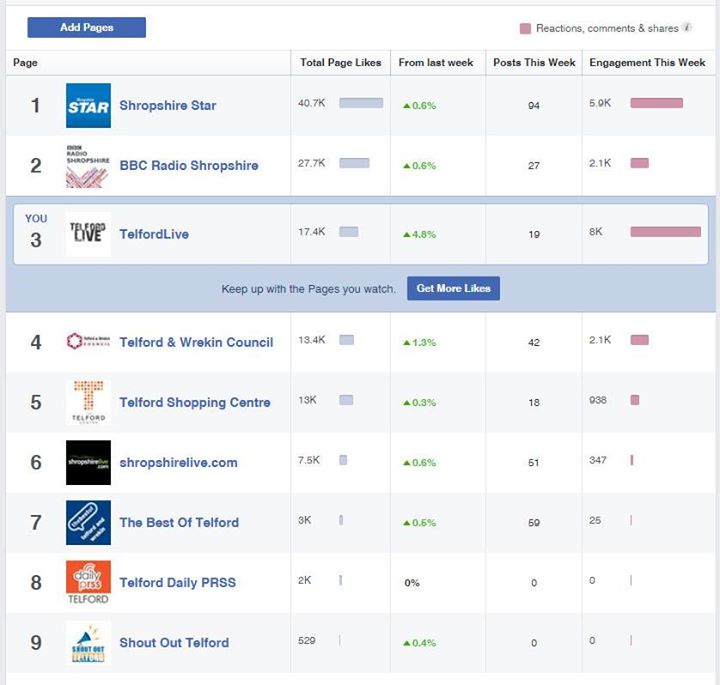The width and height of the screenshot is (720, 685).
Task: Open the Shout Out Telford link
Action: pyautogui.click(x=174, y=643)
